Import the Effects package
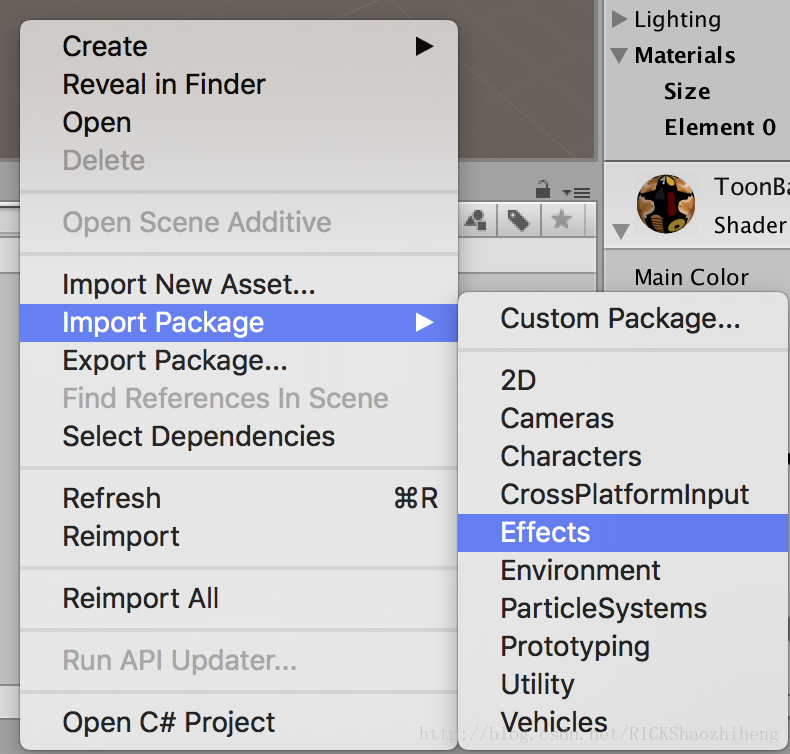The image size is (790, 754). 546,532
